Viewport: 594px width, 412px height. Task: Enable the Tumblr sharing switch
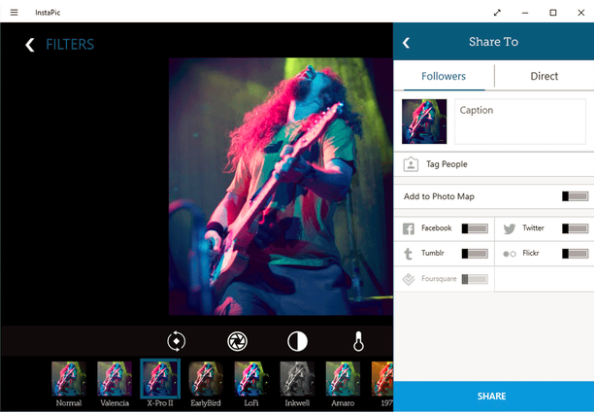click(475, 254)
